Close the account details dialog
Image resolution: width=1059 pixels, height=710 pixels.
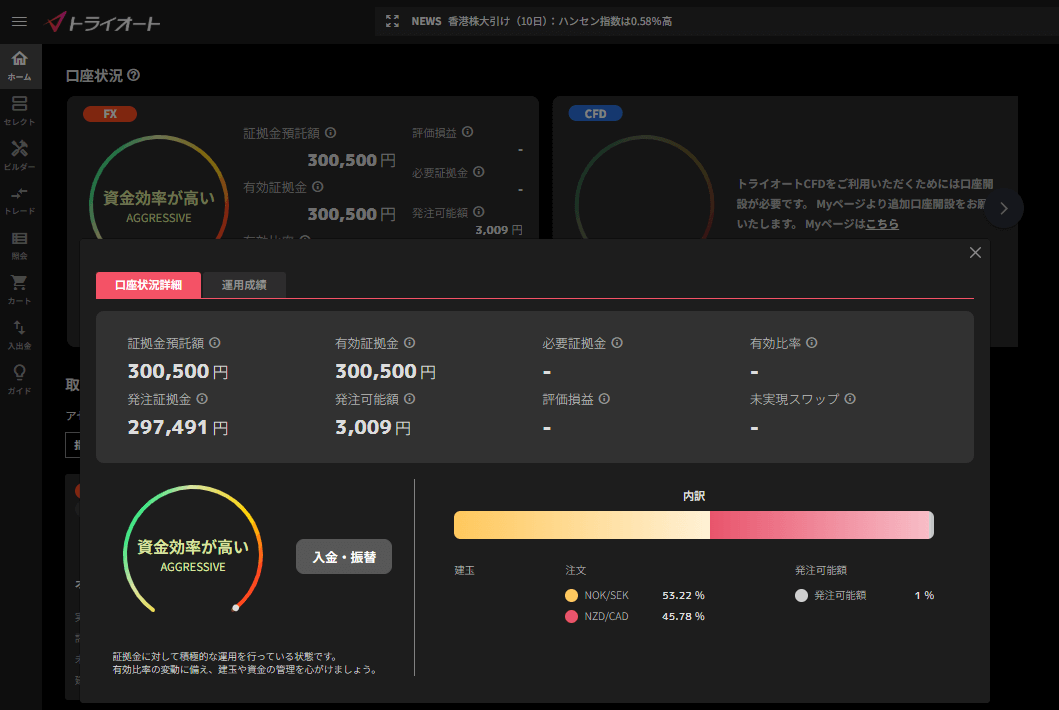[x=975, y=253]
